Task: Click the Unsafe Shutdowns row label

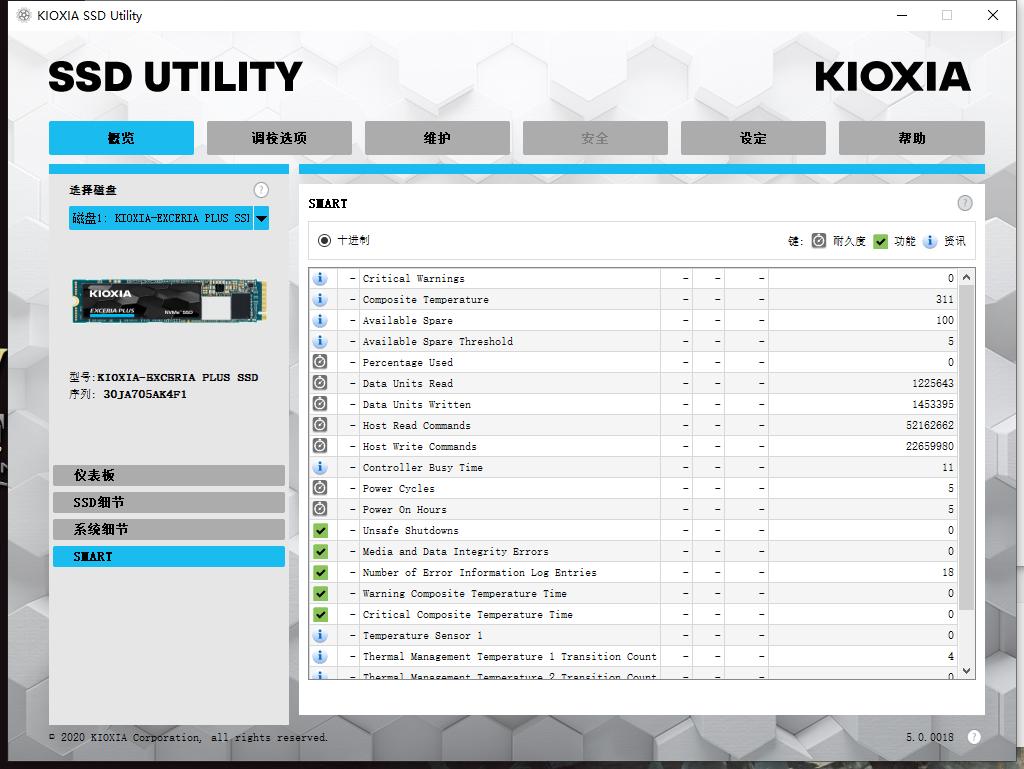Action: tap(411, 530)
